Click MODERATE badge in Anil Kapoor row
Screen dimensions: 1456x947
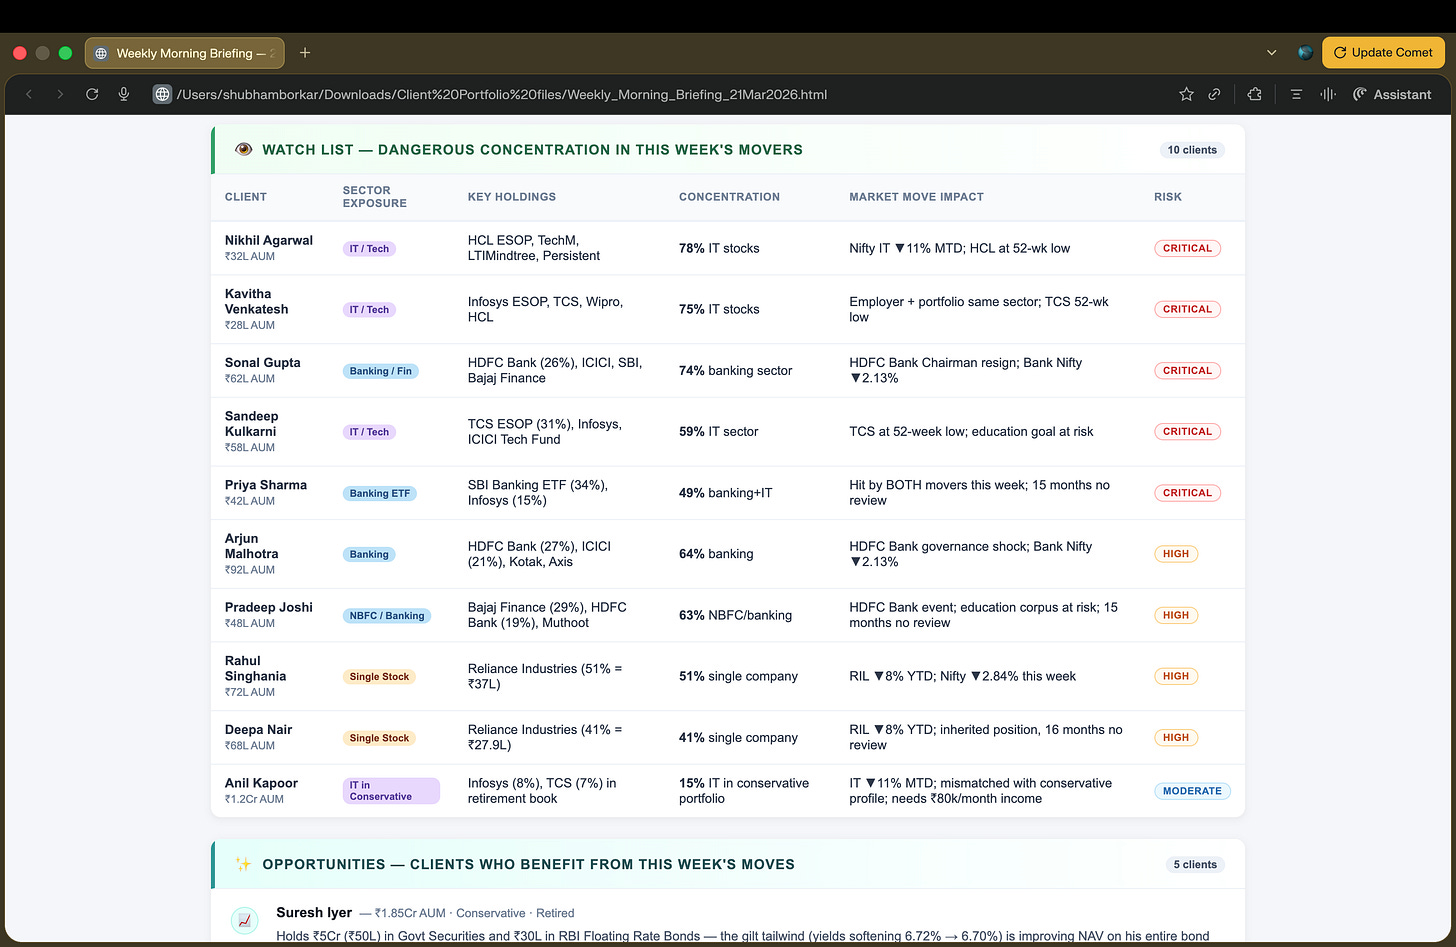(x=1192, y=791)
